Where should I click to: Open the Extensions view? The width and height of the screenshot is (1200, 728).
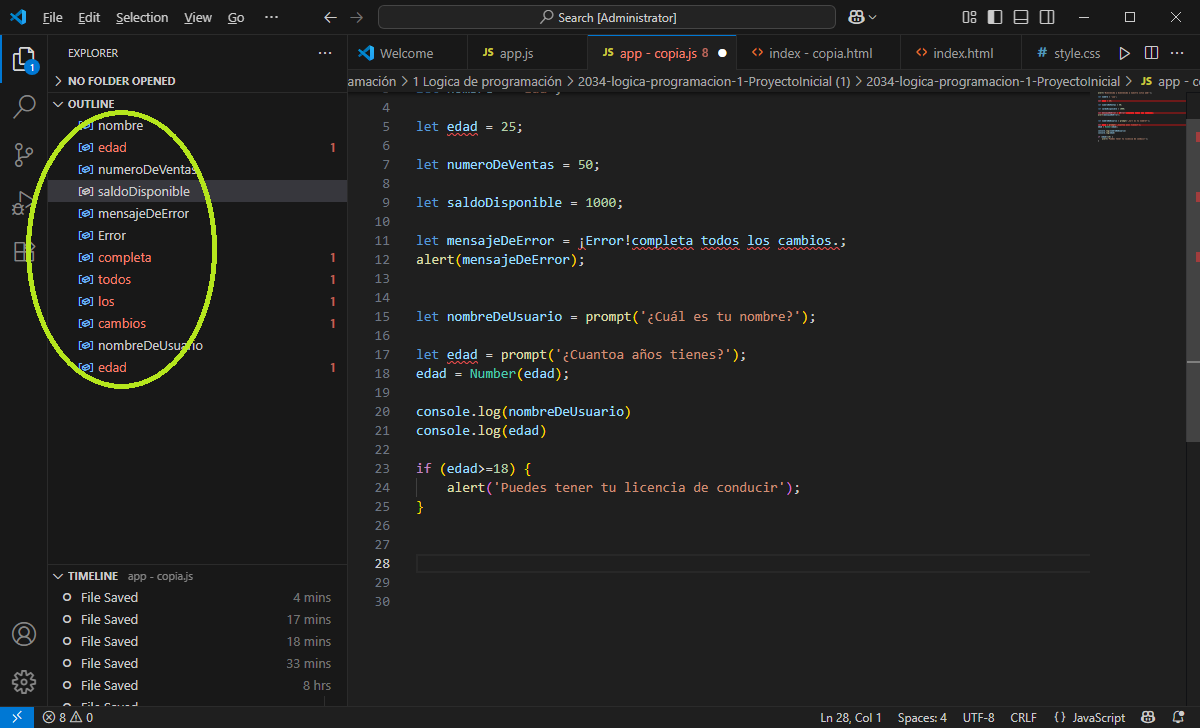point(24,251)
